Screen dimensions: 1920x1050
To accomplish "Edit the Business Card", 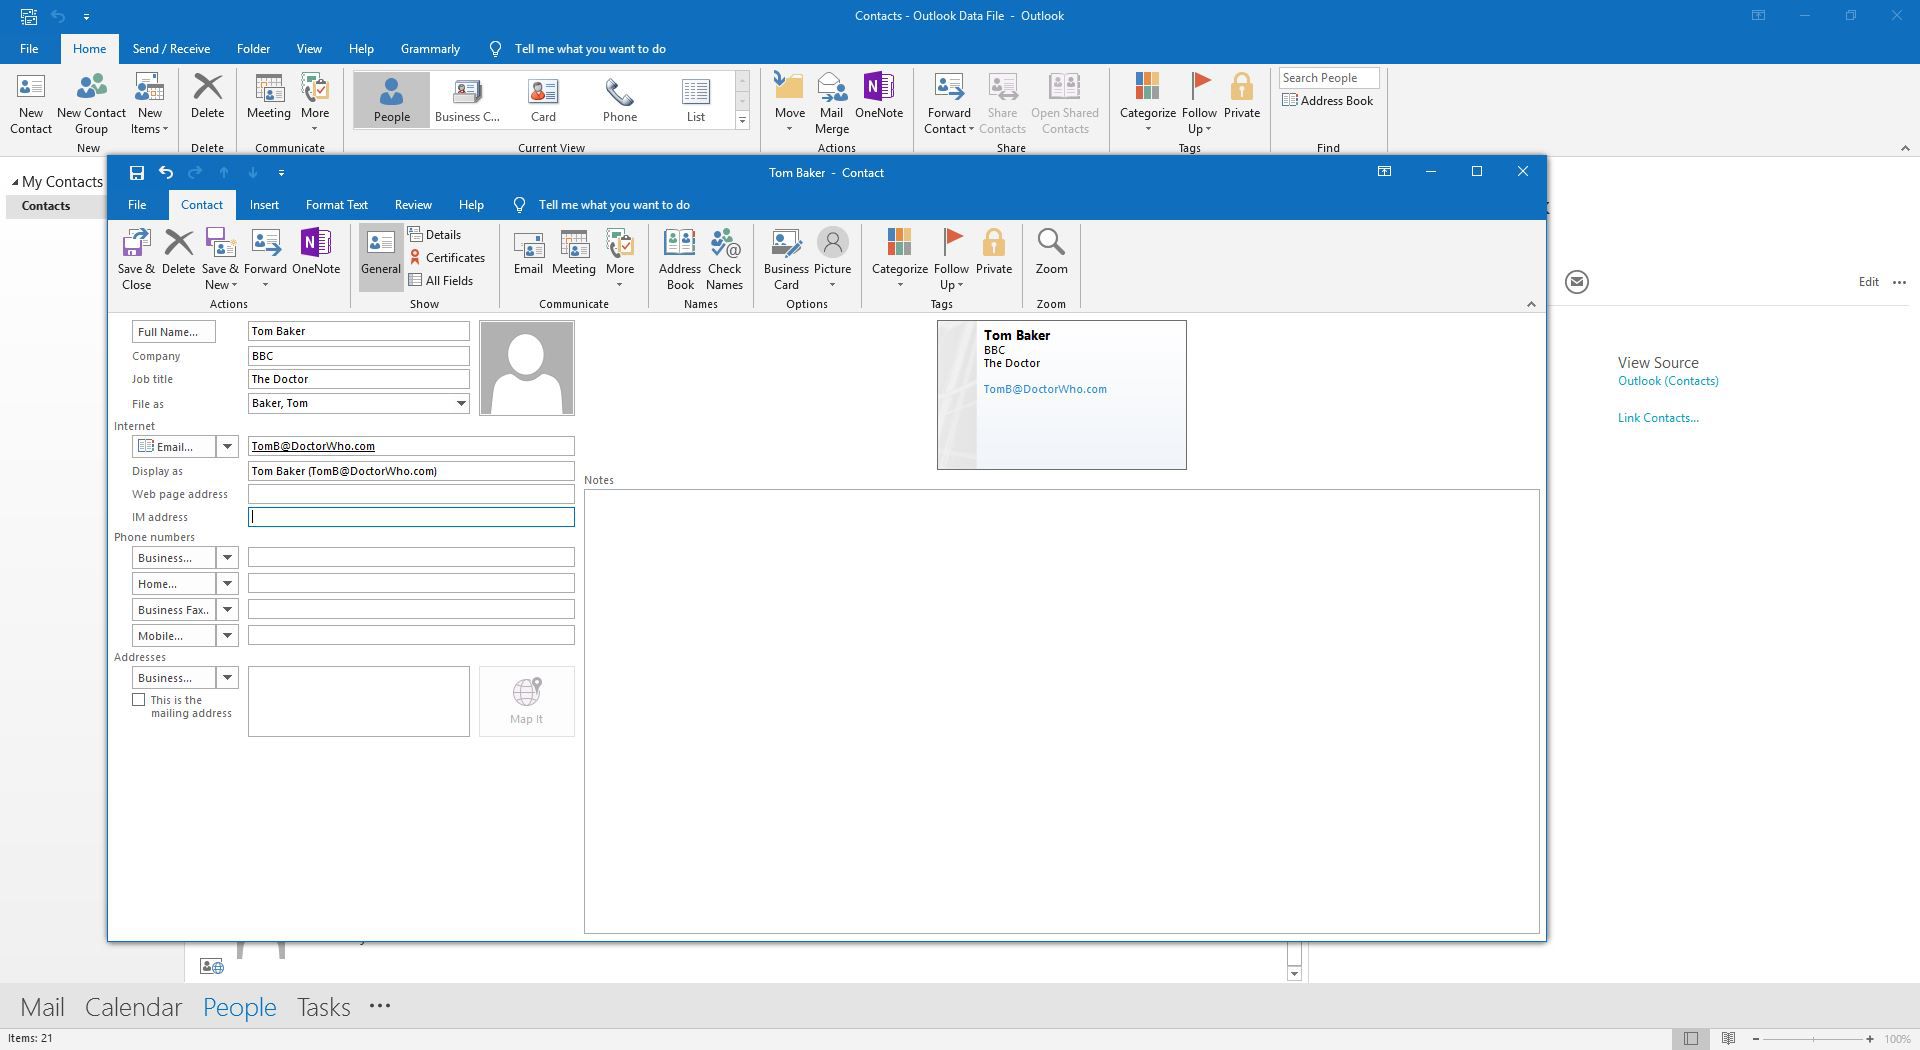I will (x=786, y=259).
